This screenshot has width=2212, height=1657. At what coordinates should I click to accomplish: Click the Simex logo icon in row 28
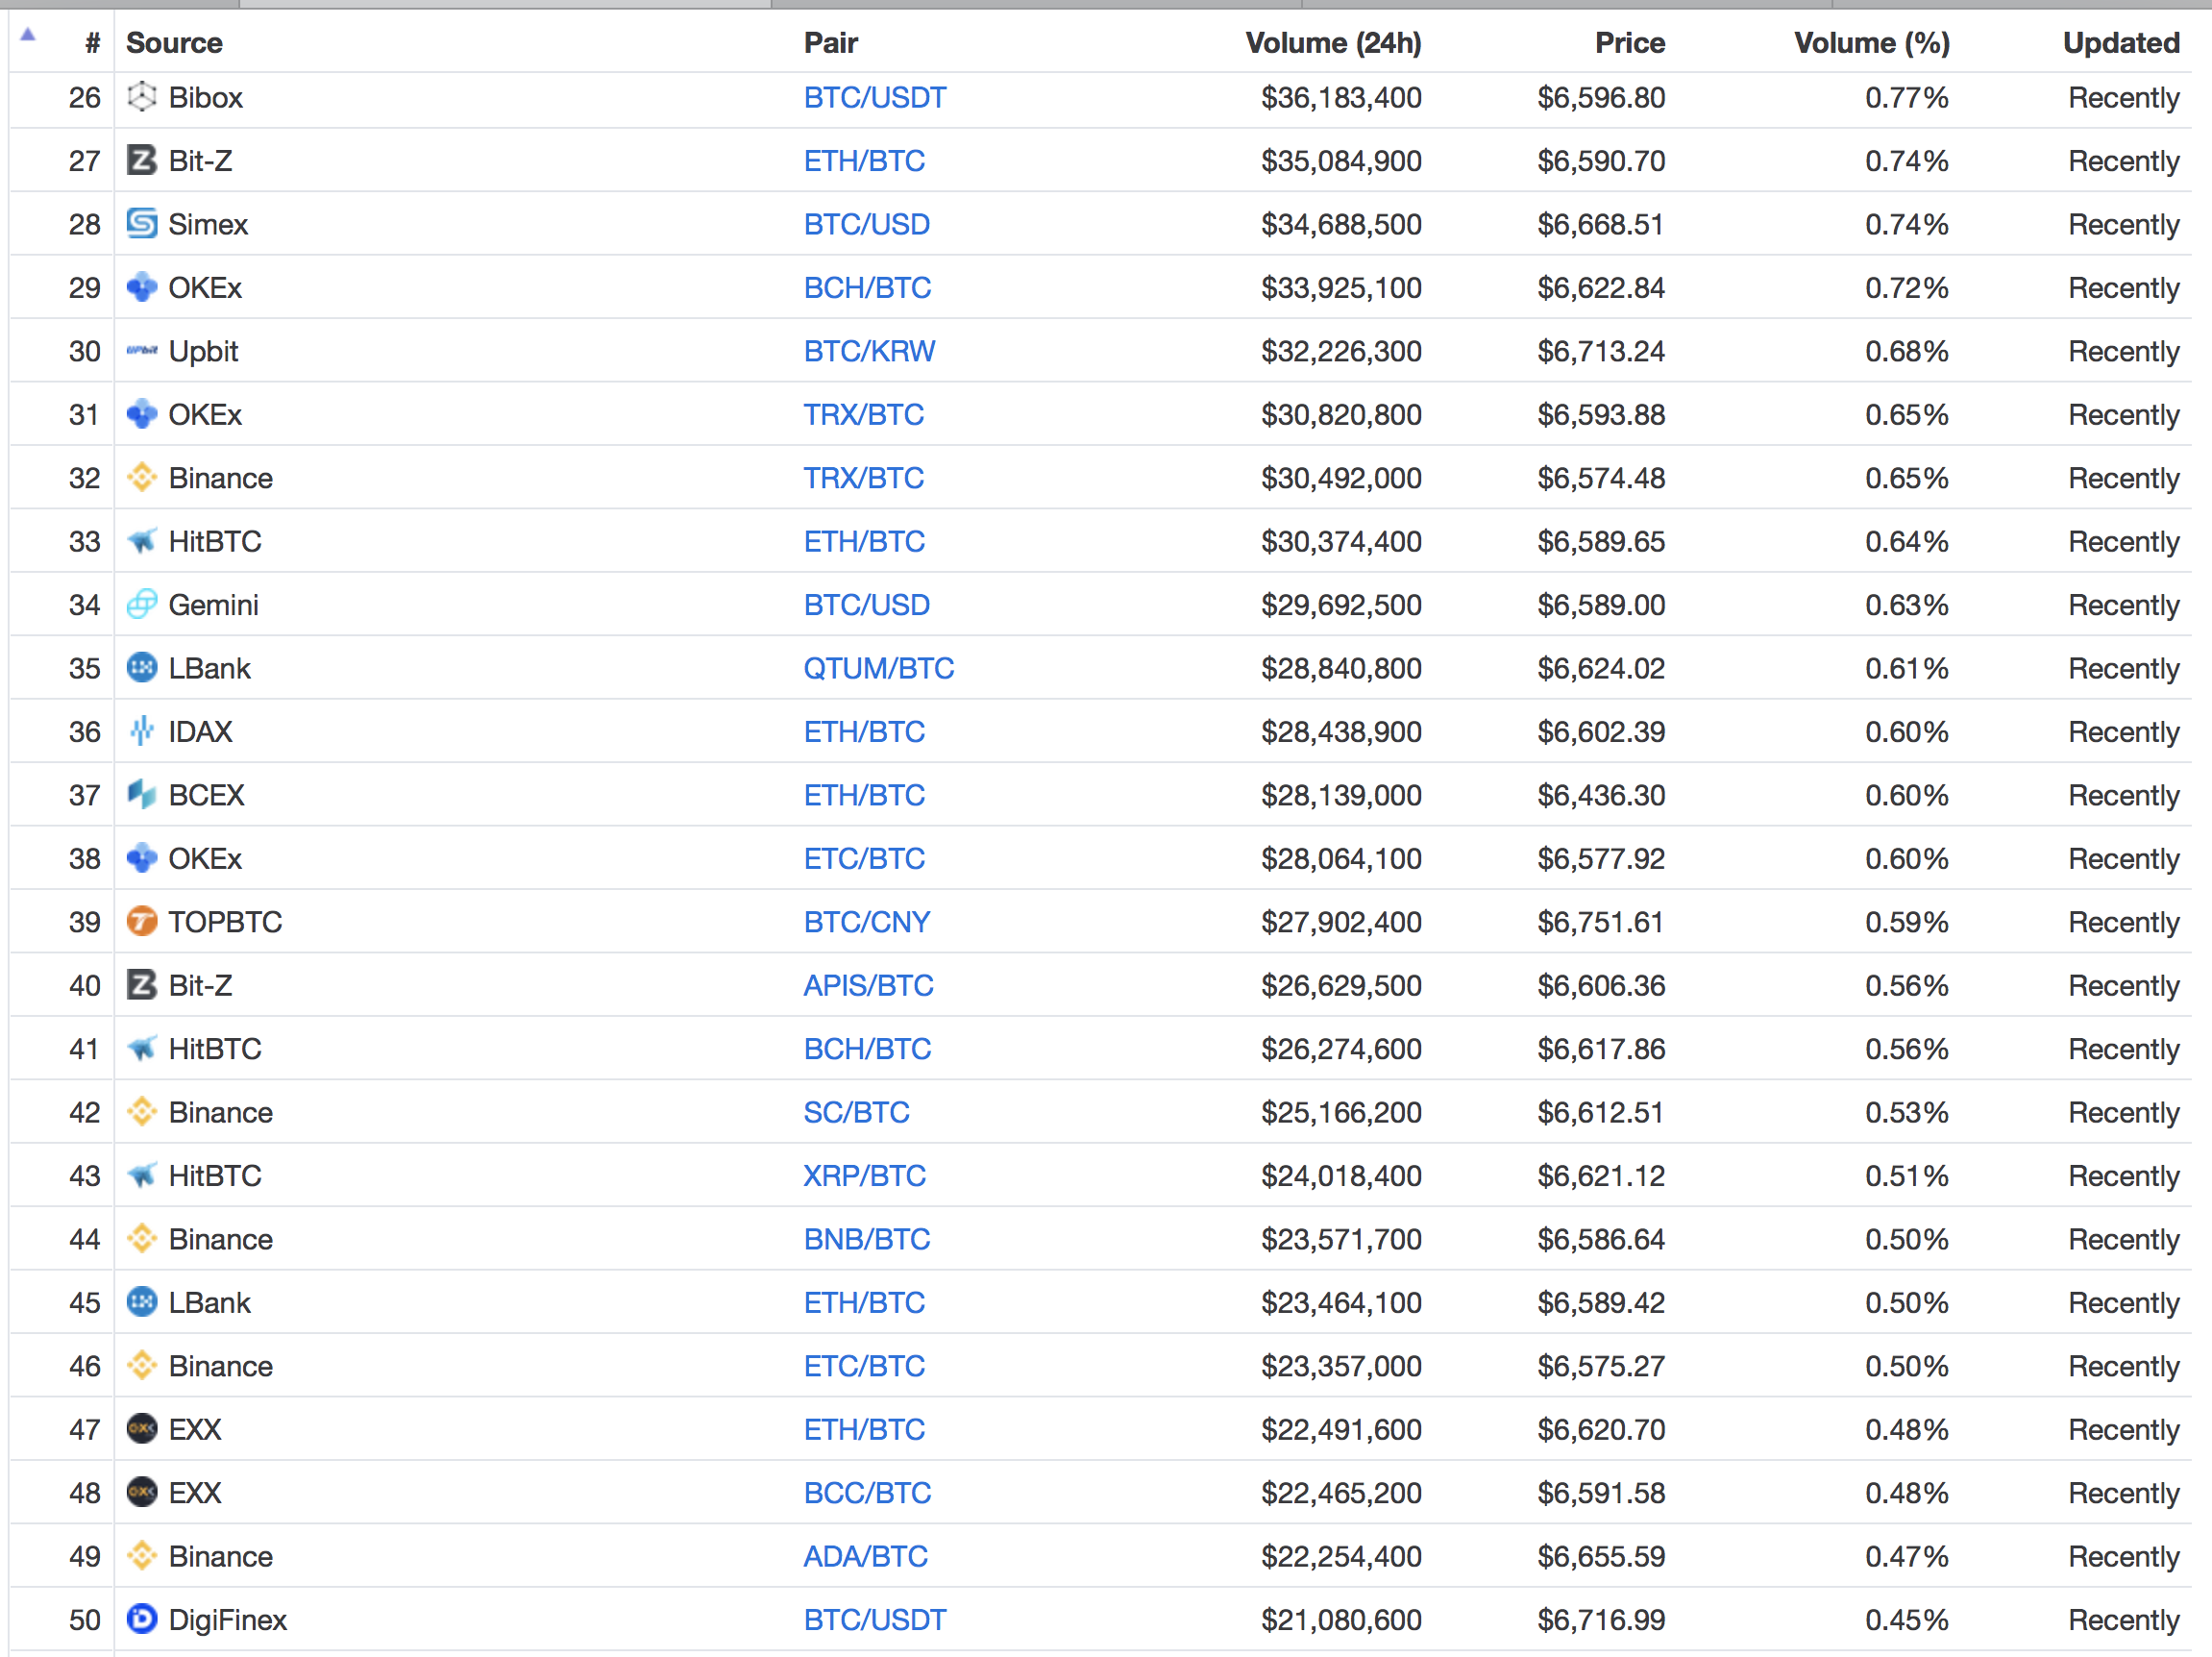pyautogui.click(x=142, y=224)
